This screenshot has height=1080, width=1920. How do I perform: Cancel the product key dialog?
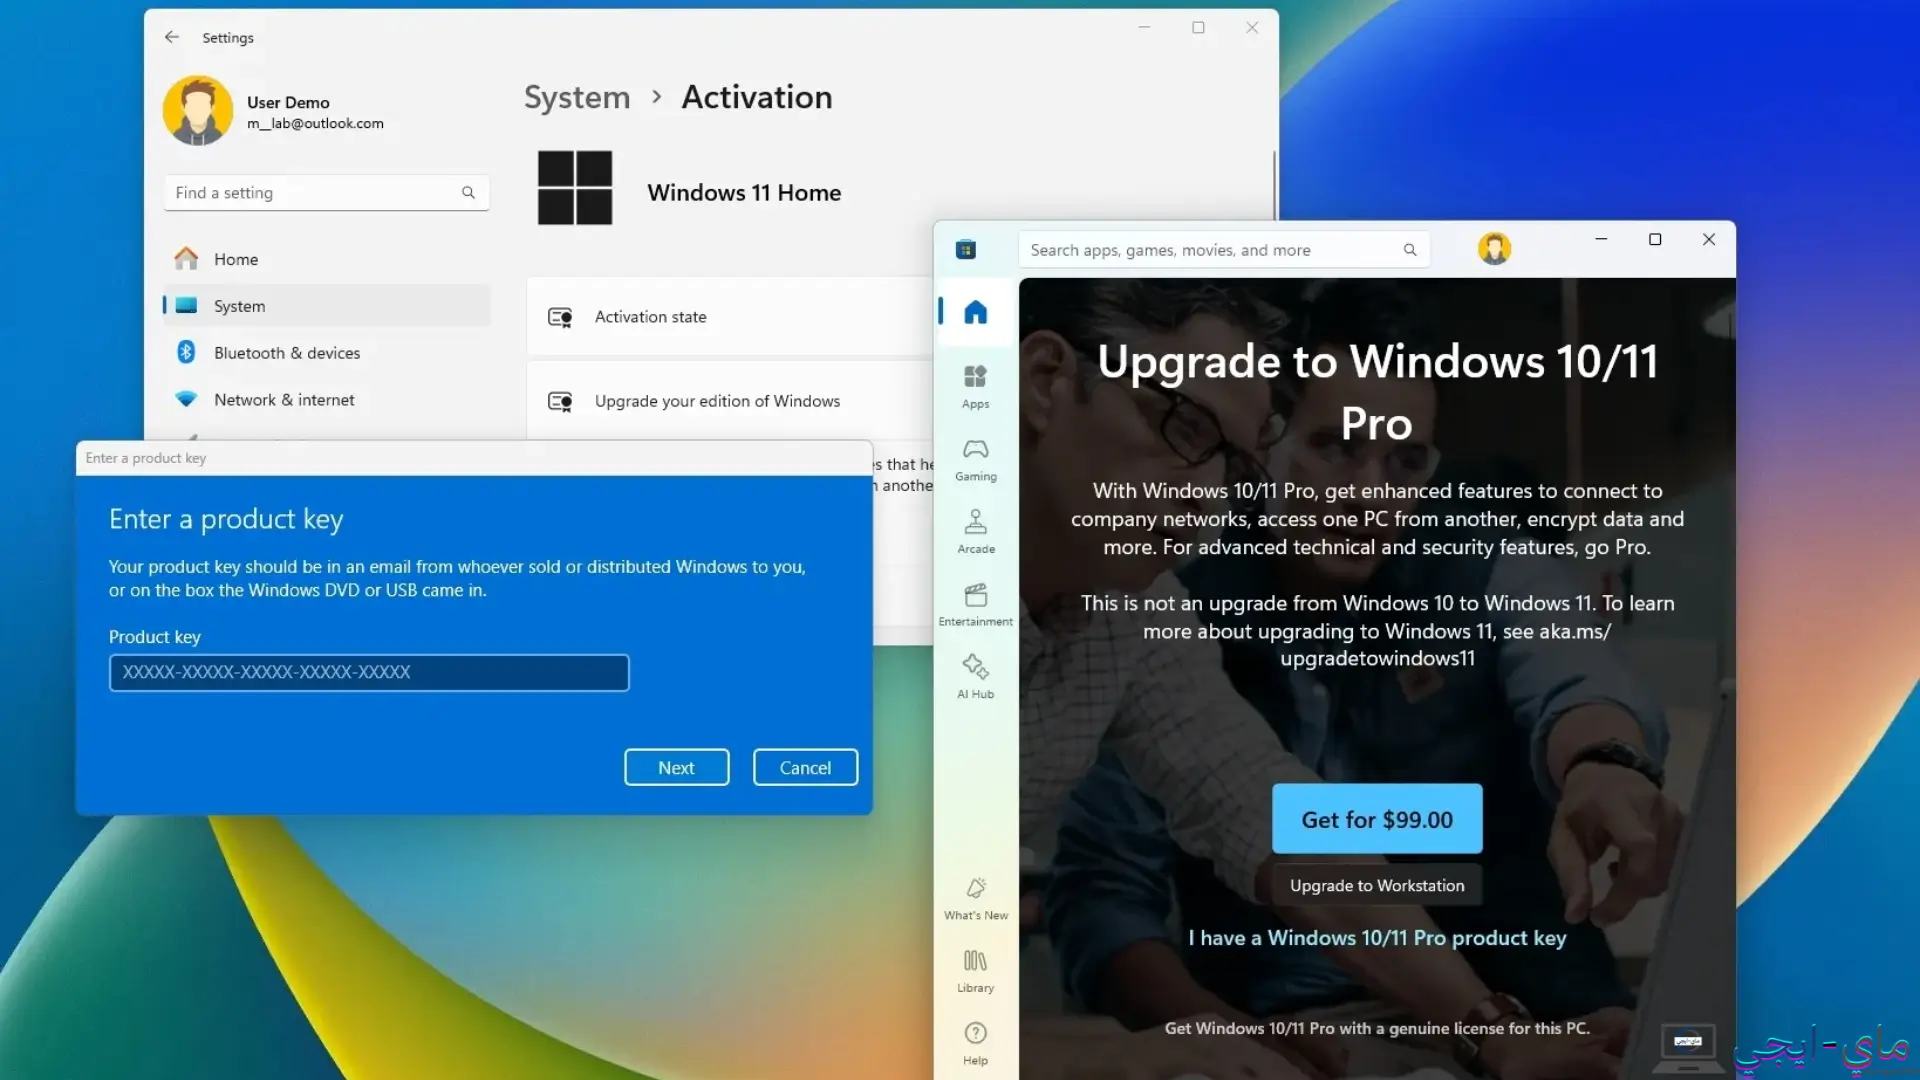click(x=806, y=768)
